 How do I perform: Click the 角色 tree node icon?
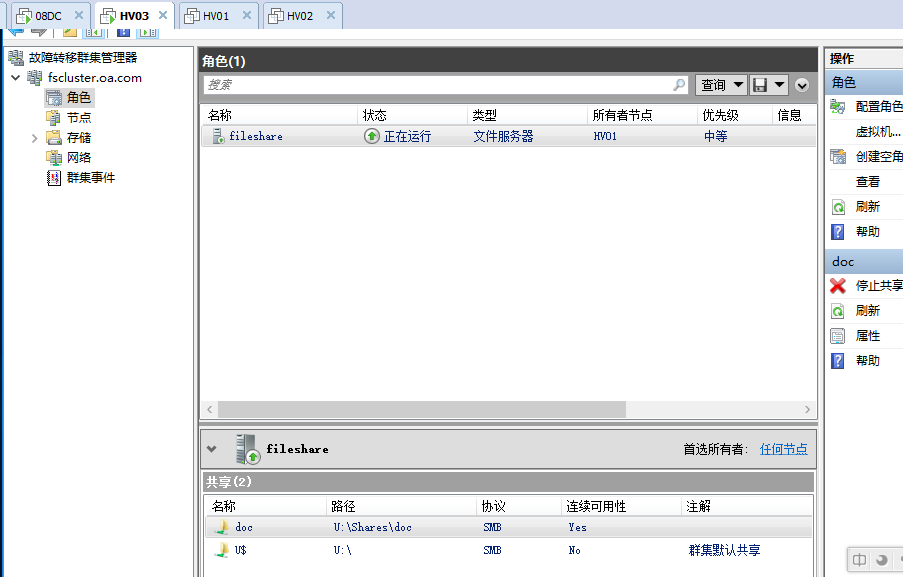pyautogui.click(x=54, y=98)
